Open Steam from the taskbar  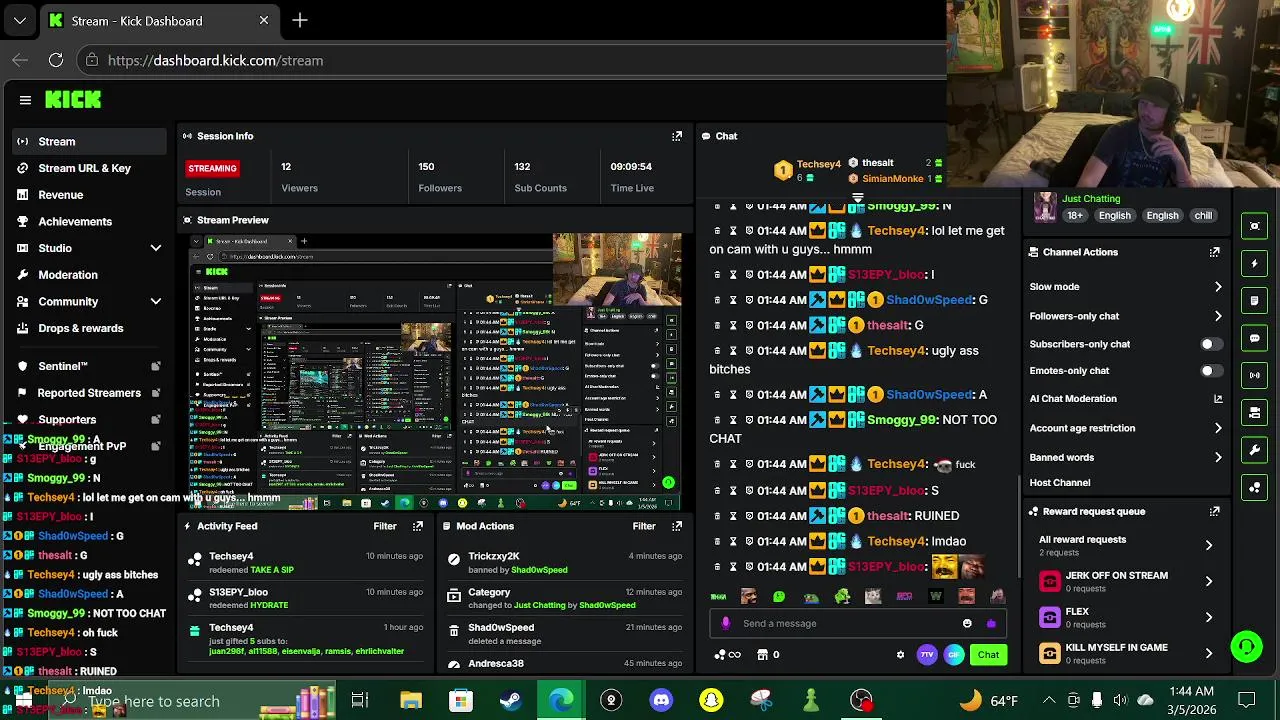point(511,700)
